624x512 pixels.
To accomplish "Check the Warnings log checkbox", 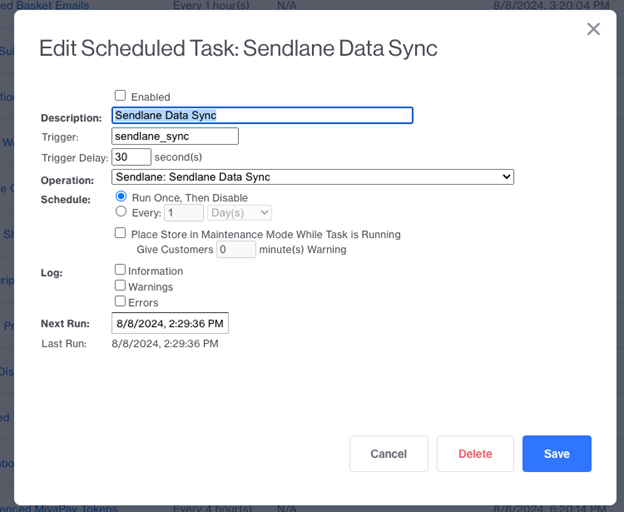I will (120, 285).
